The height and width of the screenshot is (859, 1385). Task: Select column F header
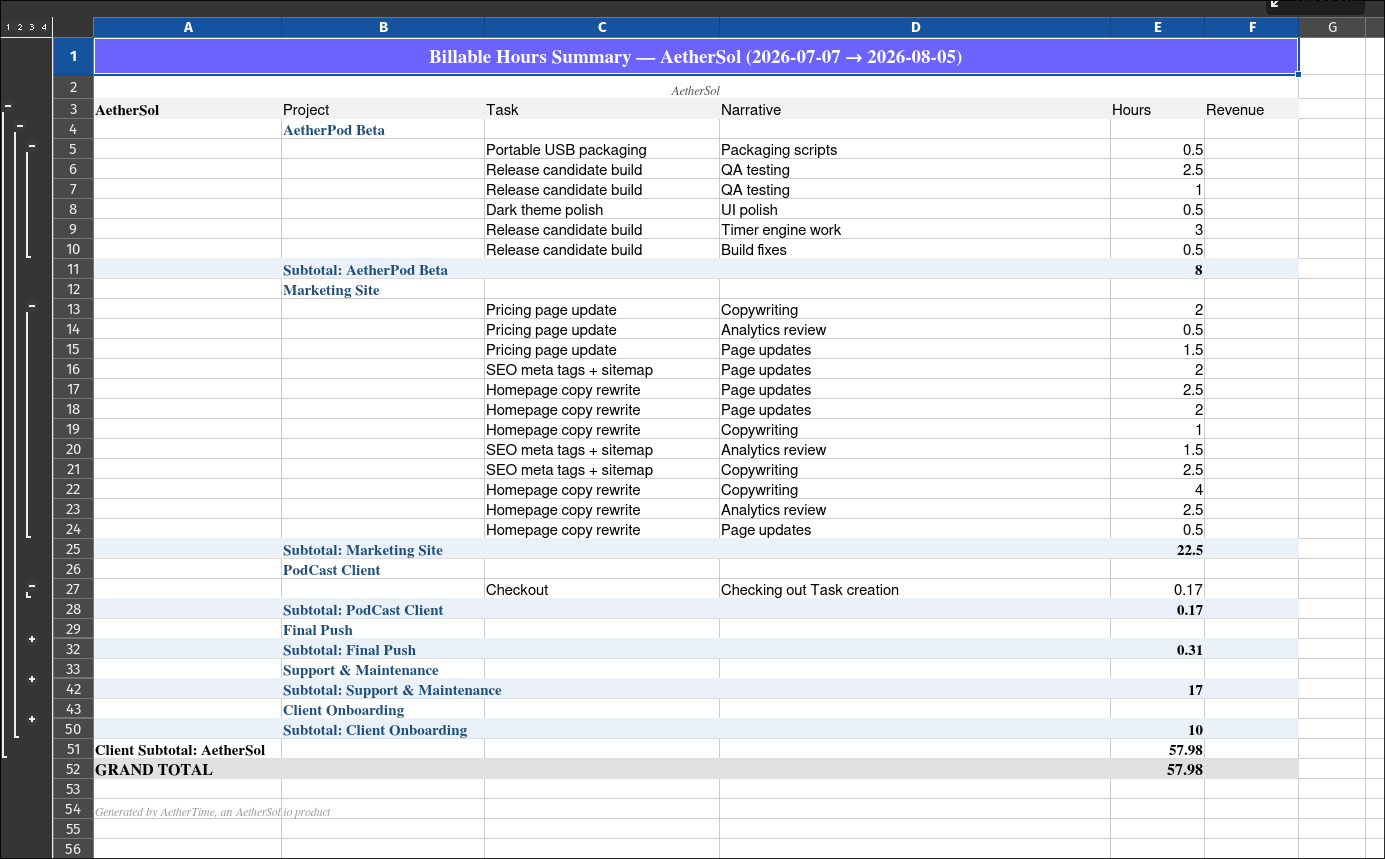pos(1252,27)
